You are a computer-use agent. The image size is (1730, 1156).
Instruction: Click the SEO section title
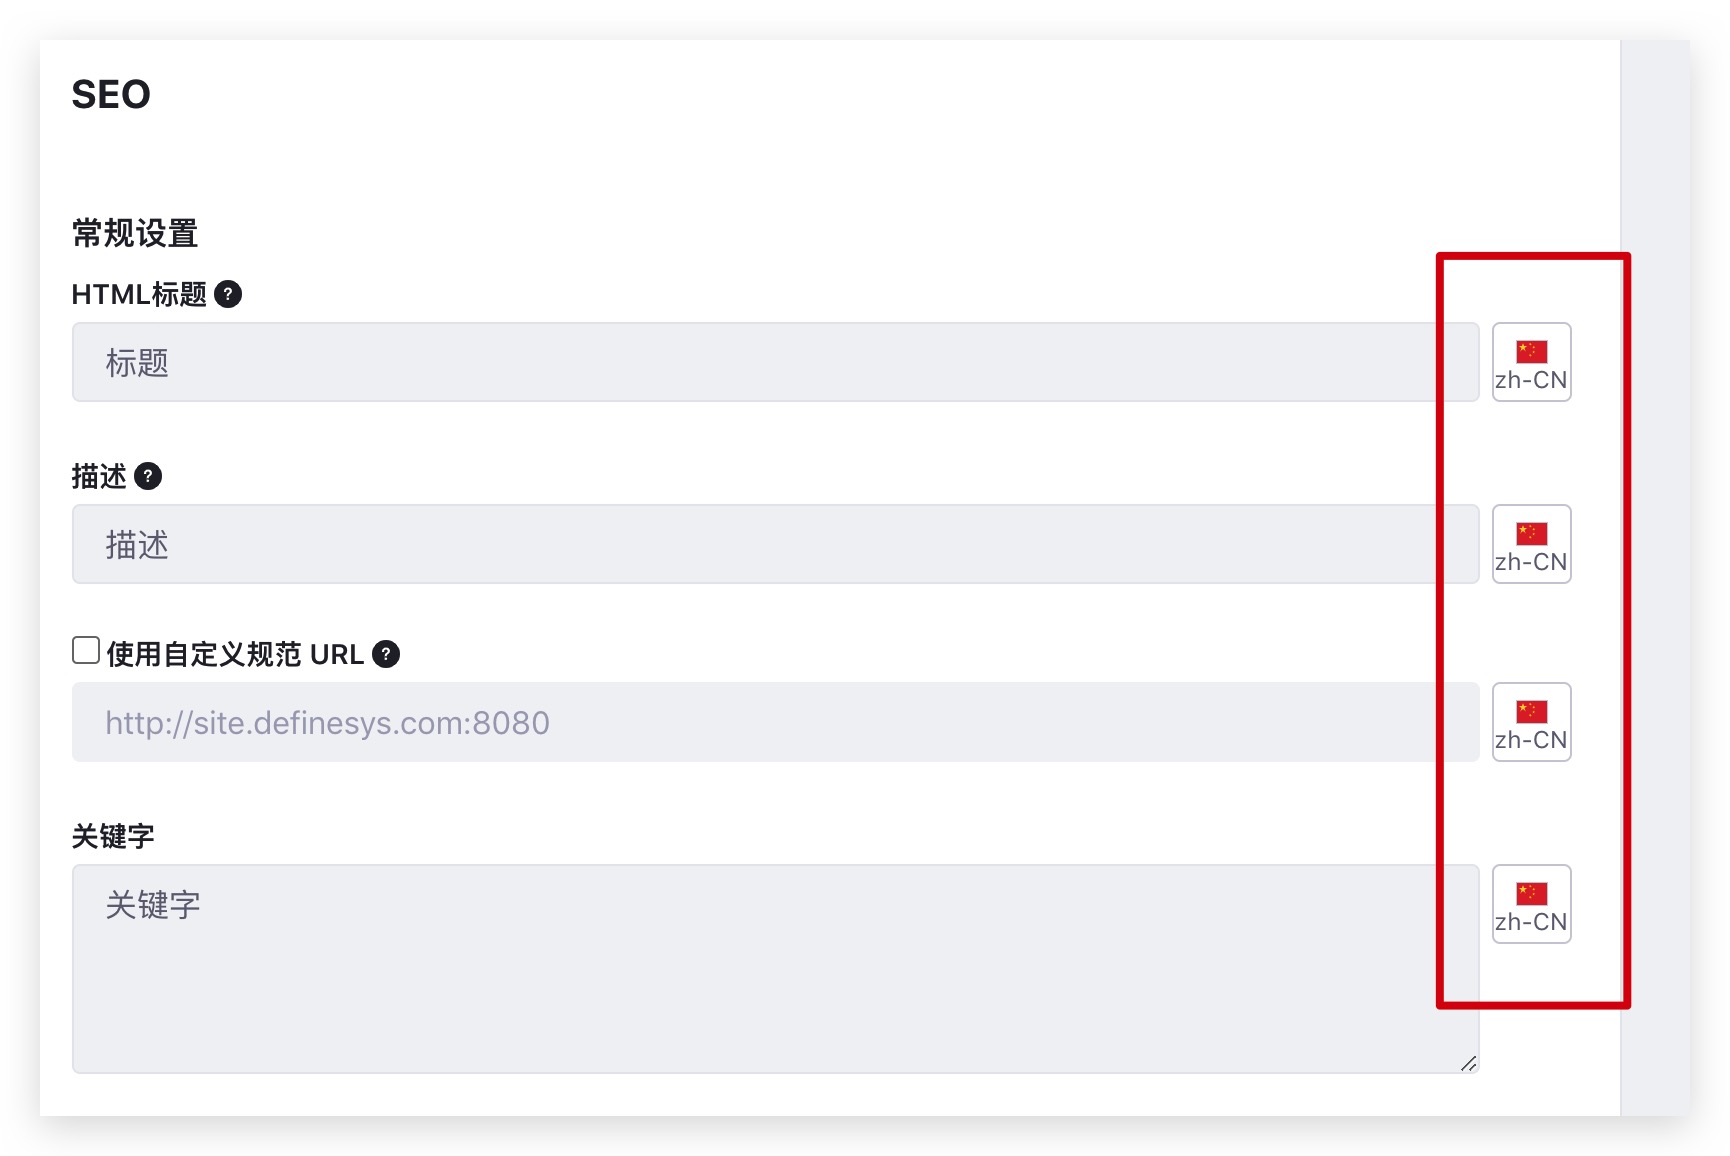[x=111, y=95]
